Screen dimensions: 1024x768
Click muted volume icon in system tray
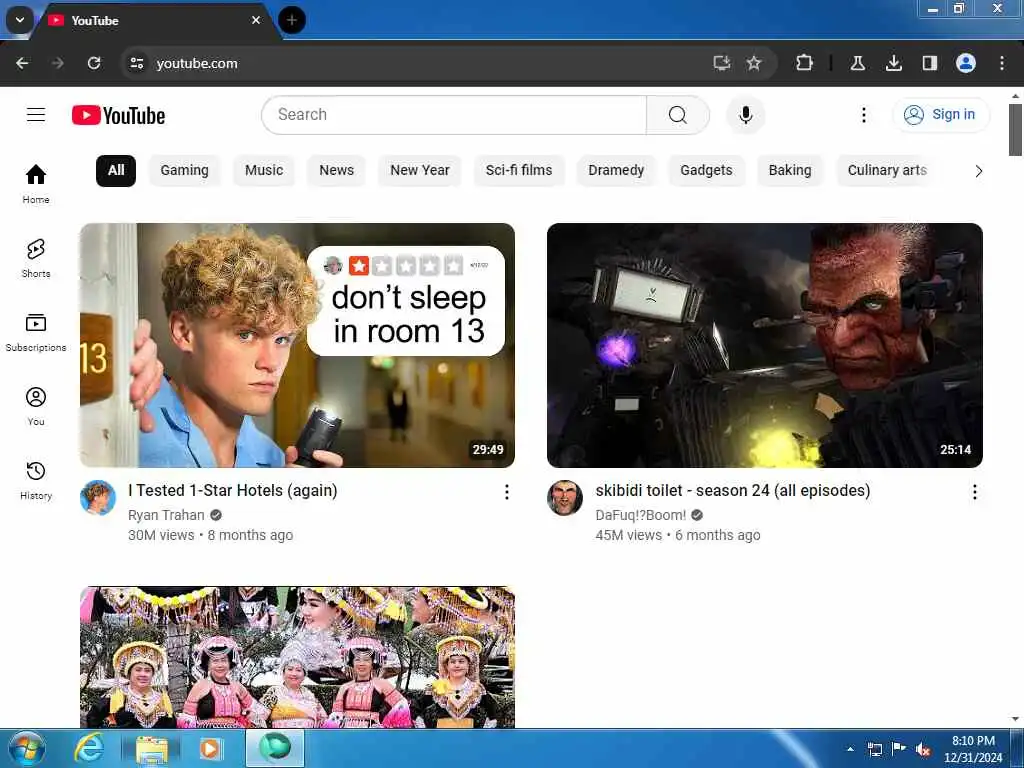pyautogui.click(x=923, y=750)
